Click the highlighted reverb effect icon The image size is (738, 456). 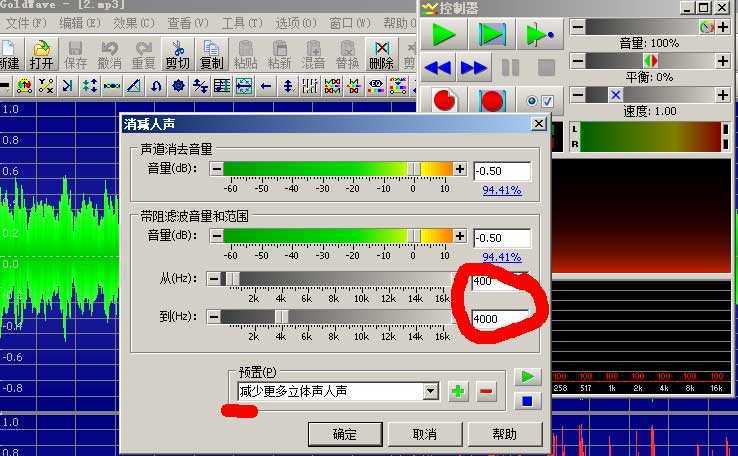click(x=244, y=86)
